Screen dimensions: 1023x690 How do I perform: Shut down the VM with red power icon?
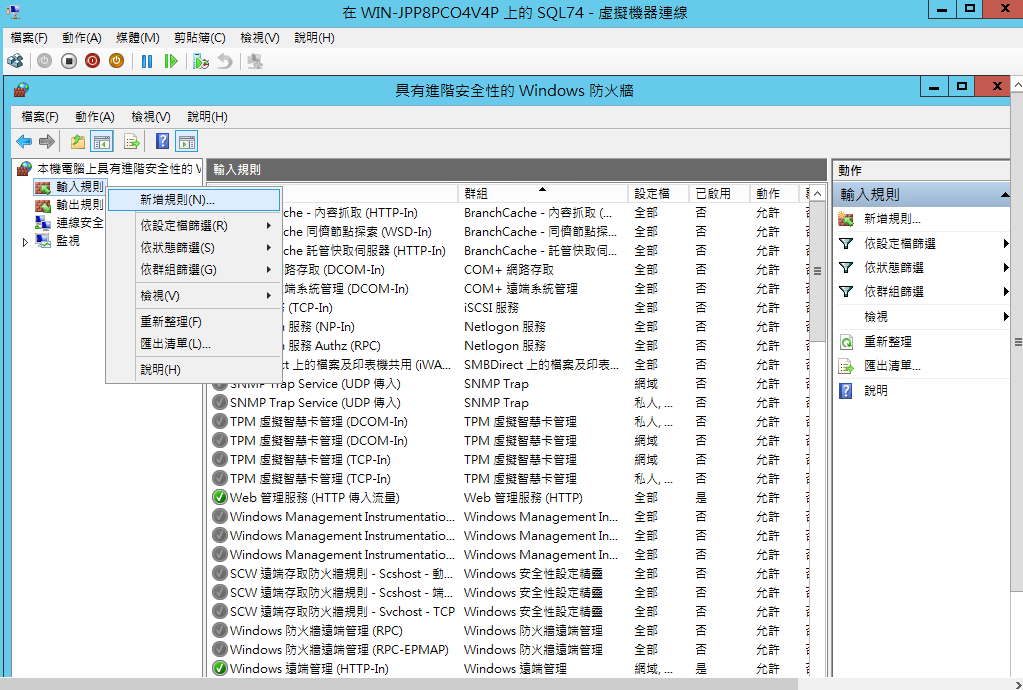click(x=93, y=61)
